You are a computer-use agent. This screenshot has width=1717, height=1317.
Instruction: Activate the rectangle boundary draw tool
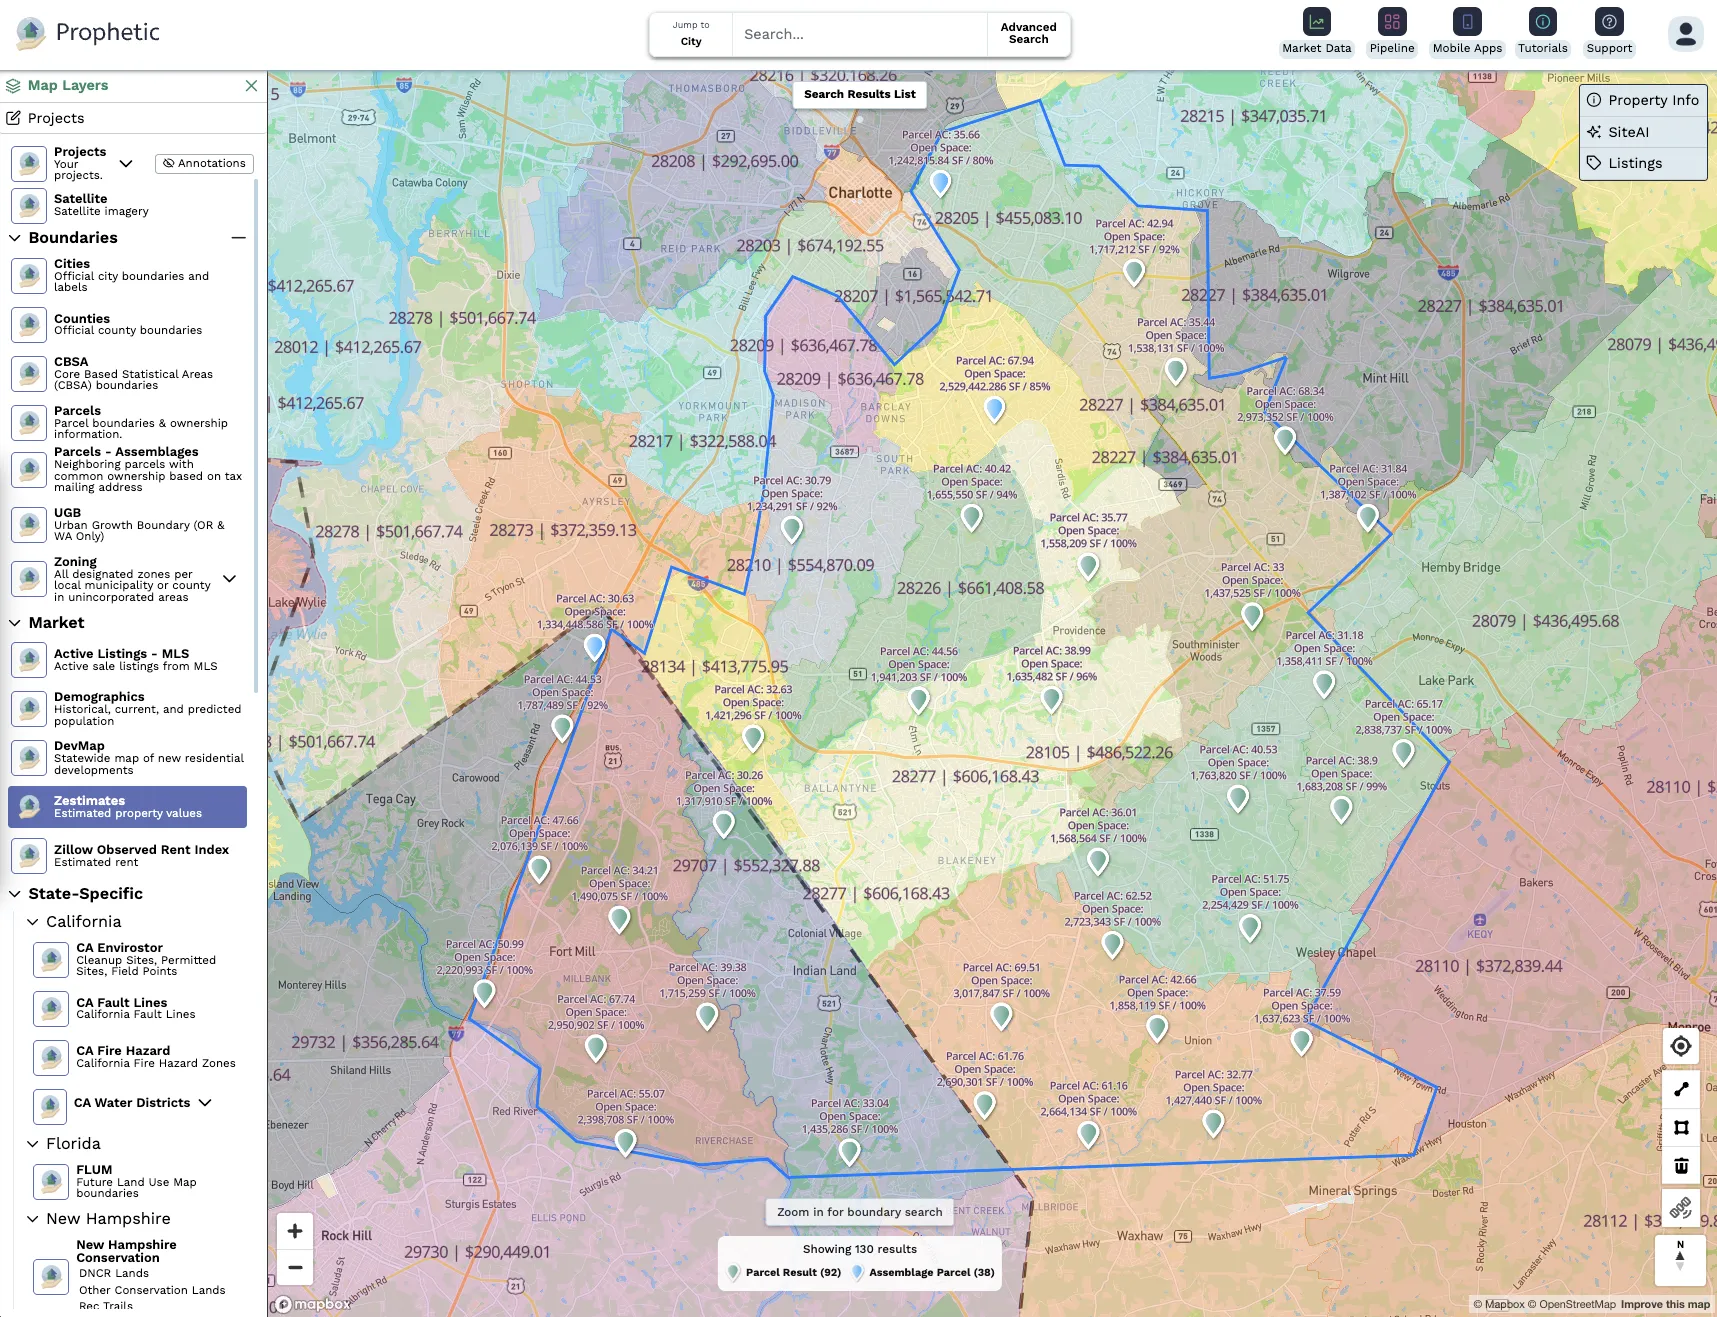(x=1681, y=1127)
